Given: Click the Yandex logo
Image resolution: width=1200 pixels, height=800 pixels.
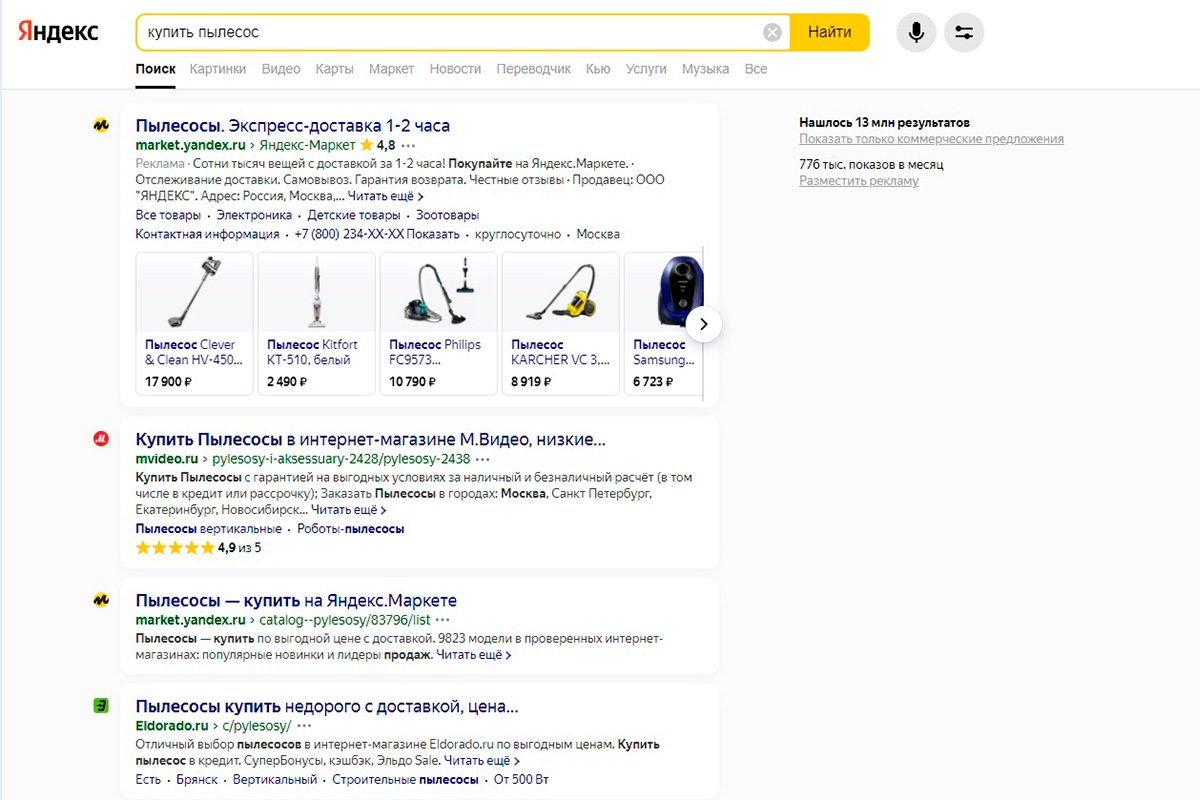Looking at the screenshot, I should 58,32.
